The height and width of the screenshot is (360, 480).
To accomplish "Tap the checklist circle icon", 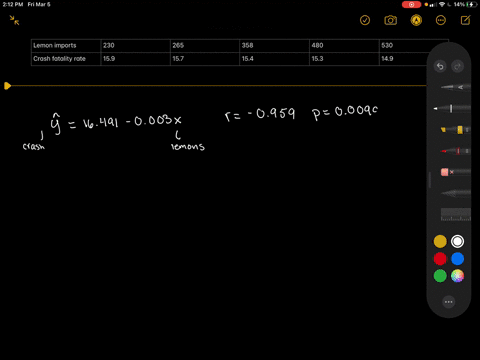I will (x=365, y=20).
